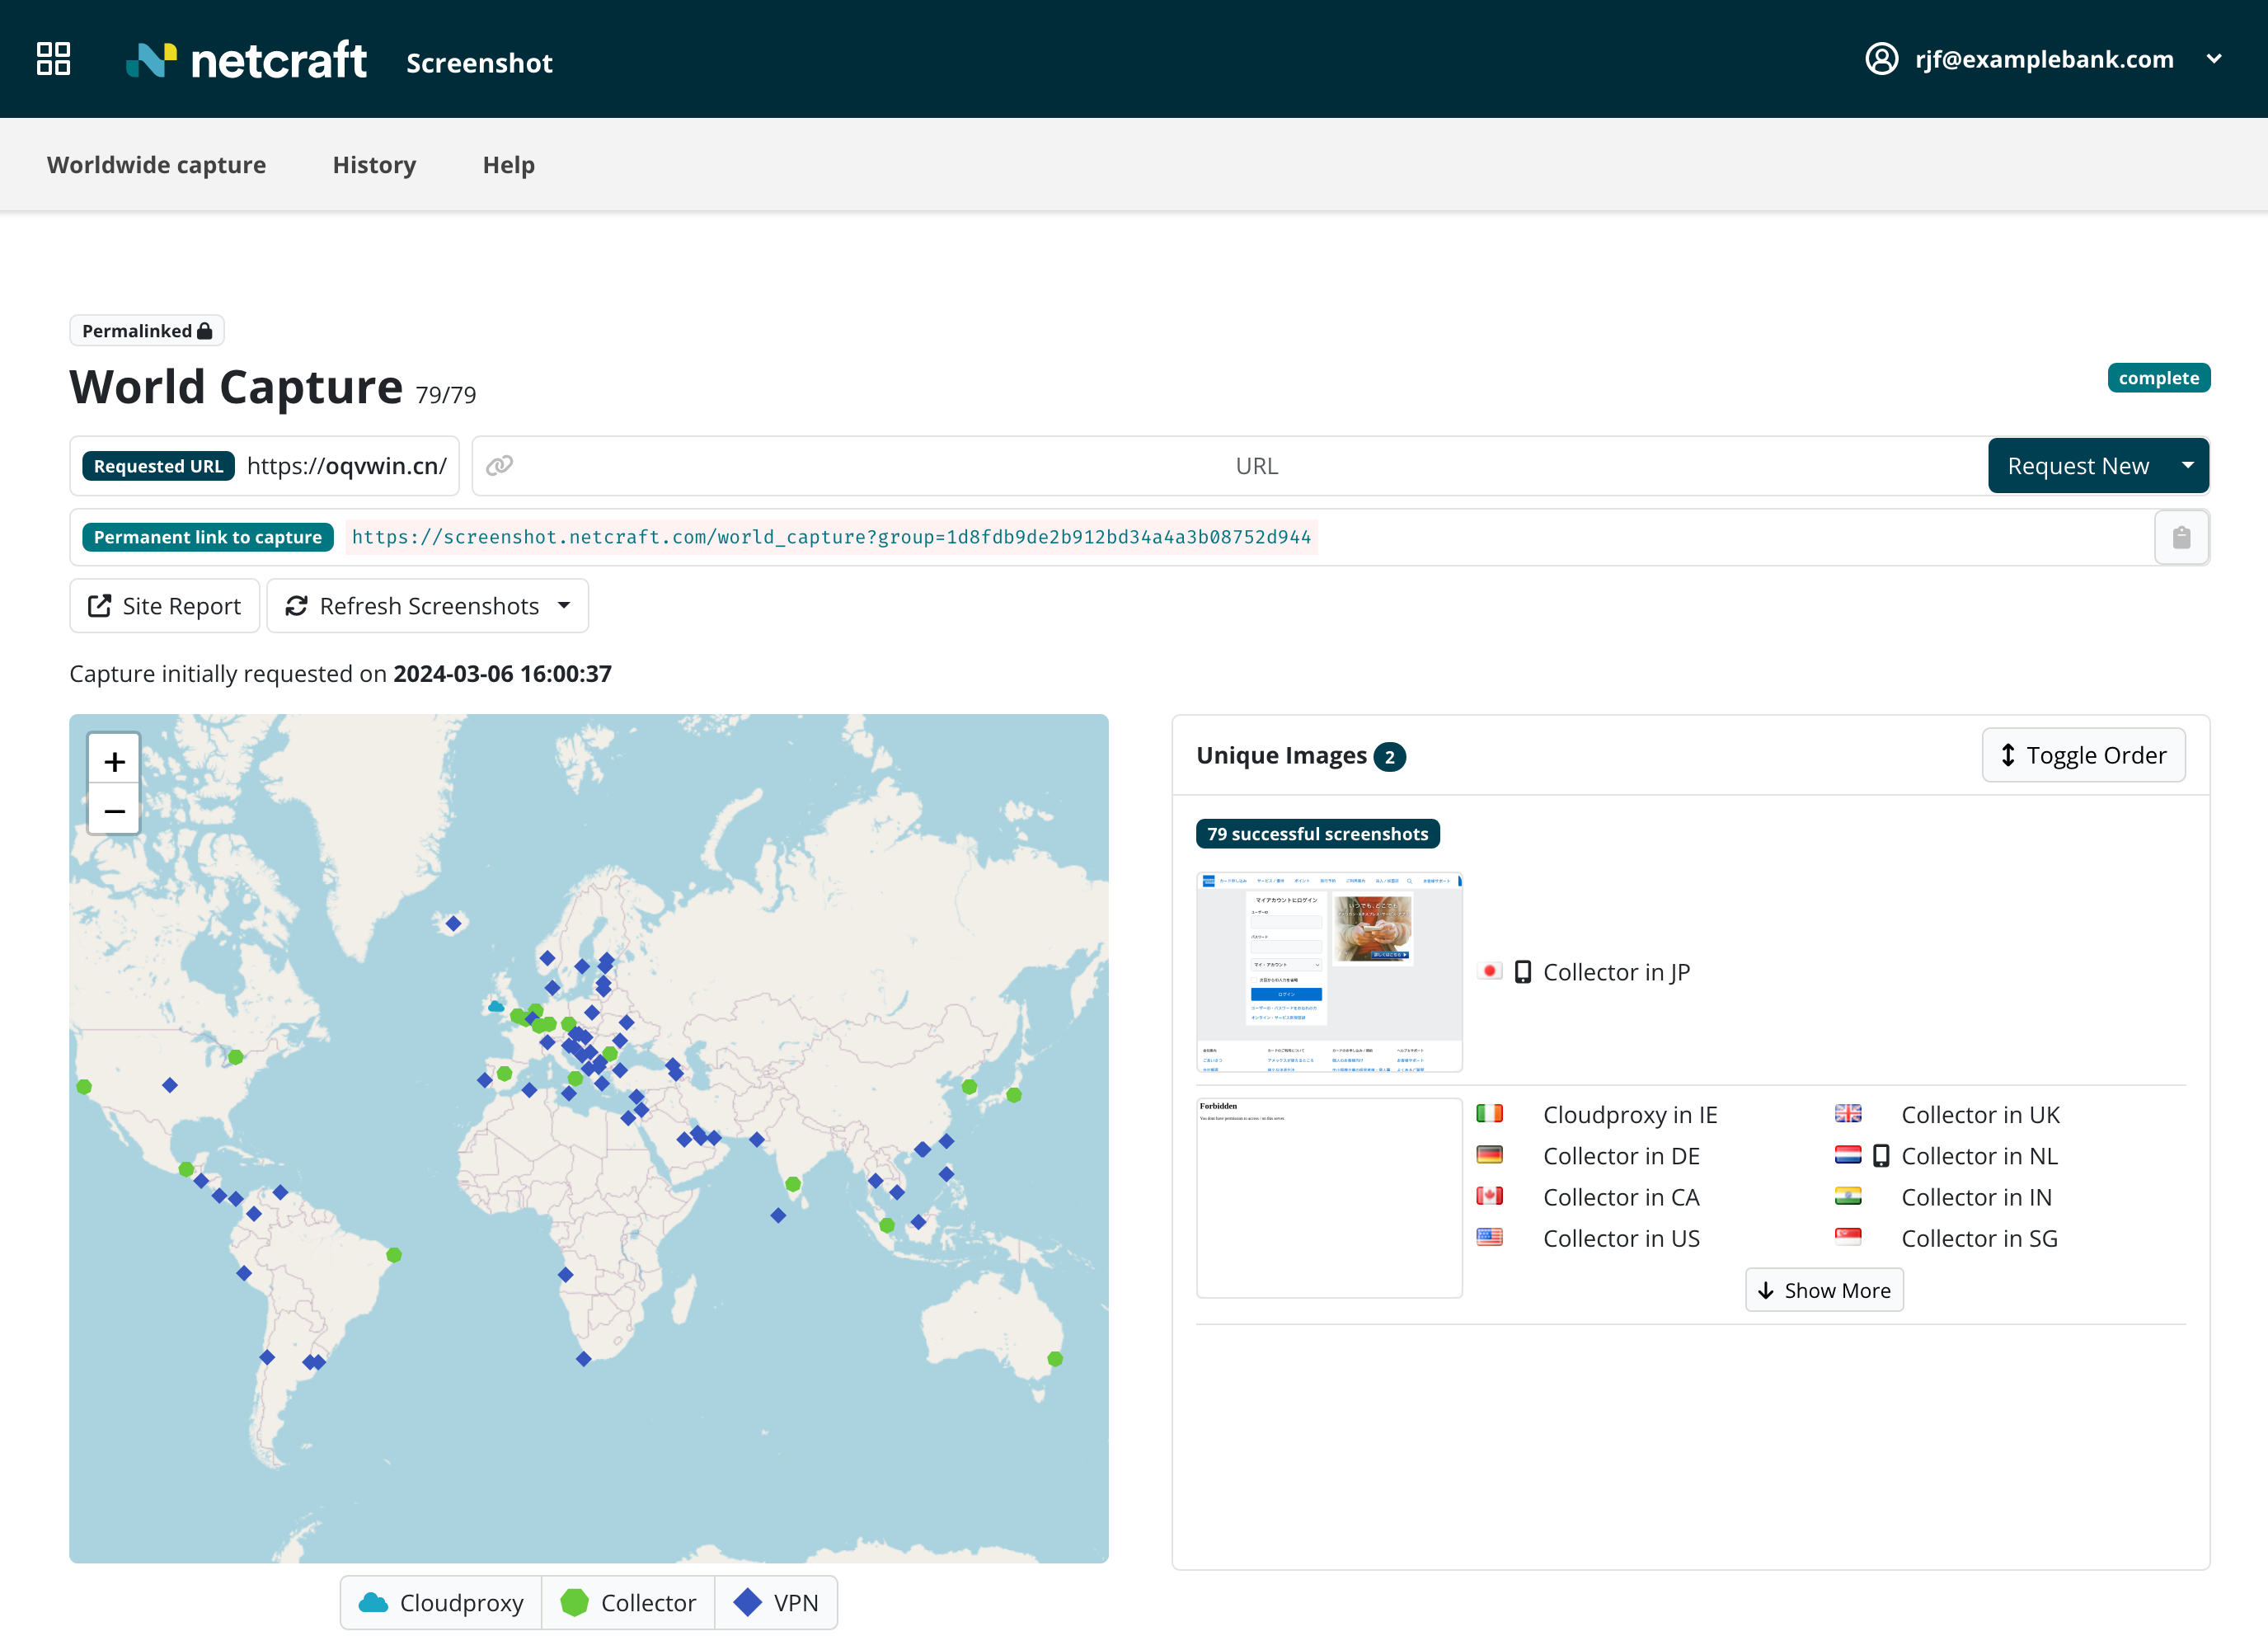
Task: Toggle Cloudproxy markers in the map legend
Action: (440, 1602)
